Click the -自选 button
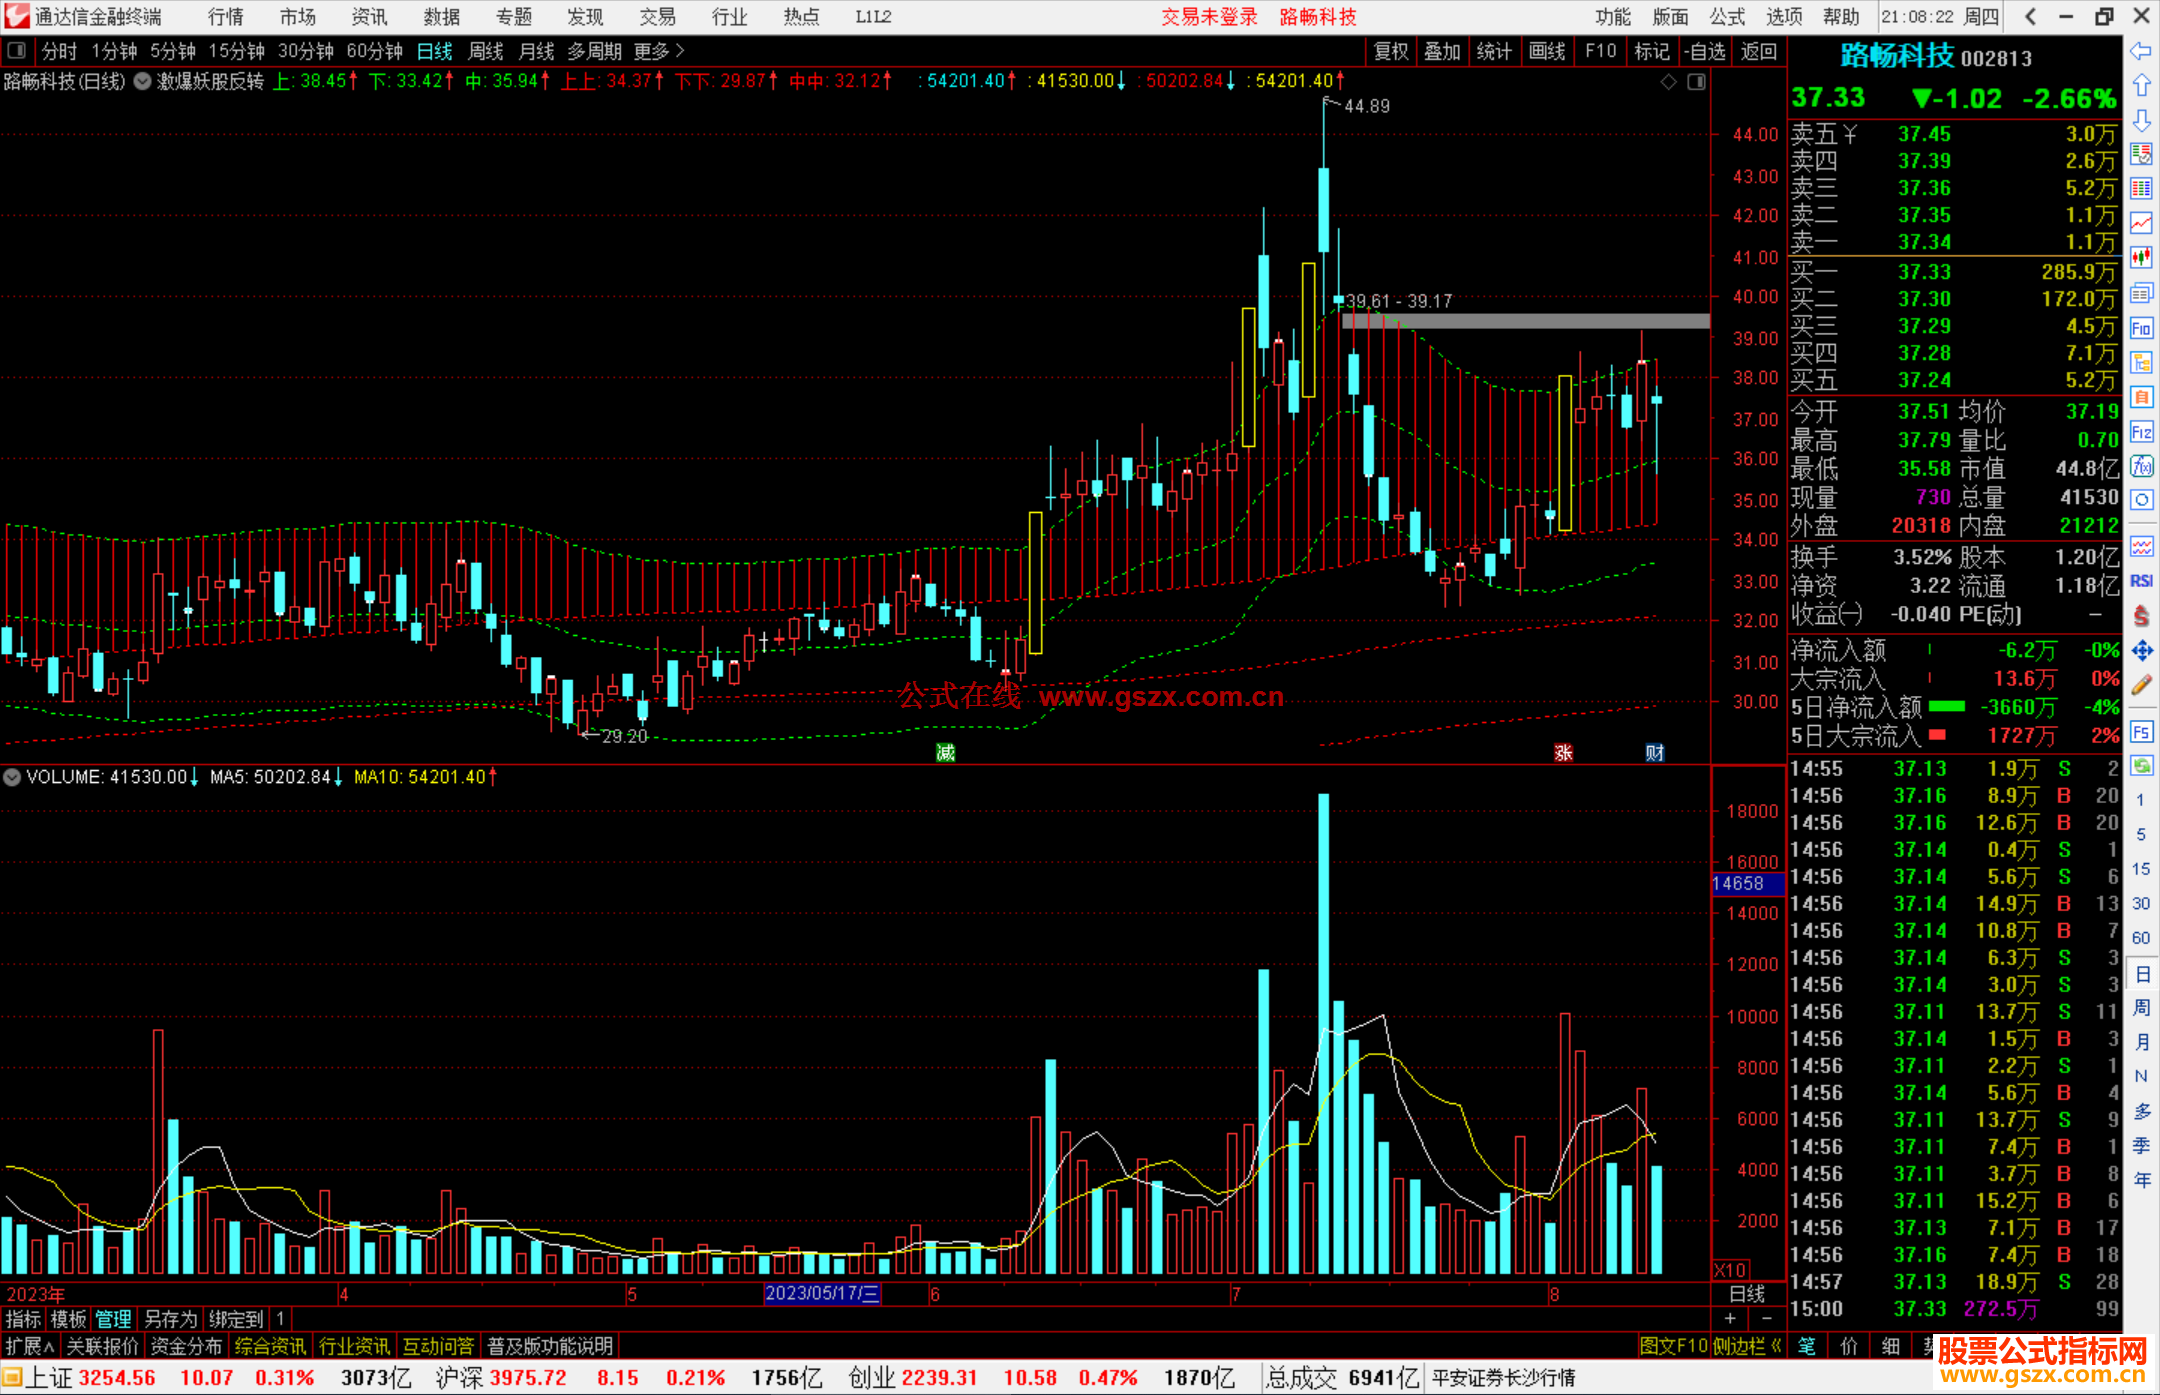 (1704, 51)
